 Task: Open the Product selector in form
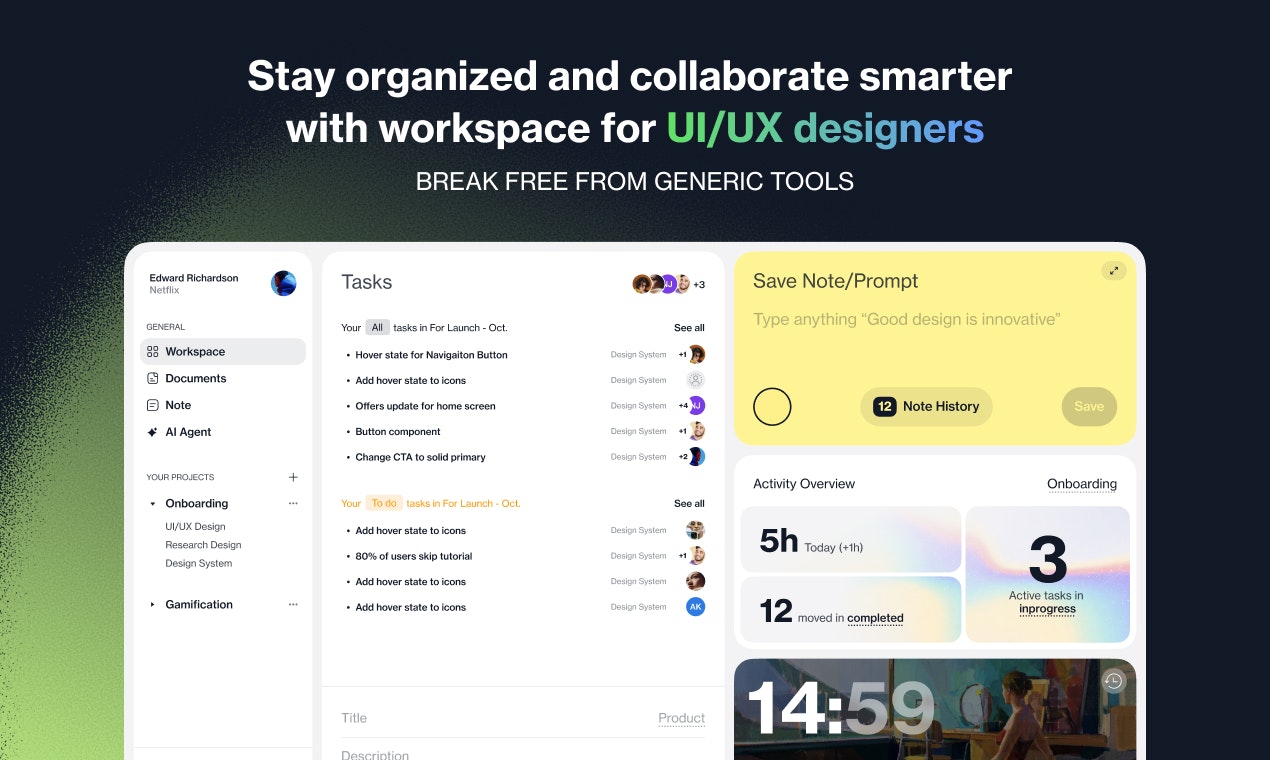coord(681,718)
